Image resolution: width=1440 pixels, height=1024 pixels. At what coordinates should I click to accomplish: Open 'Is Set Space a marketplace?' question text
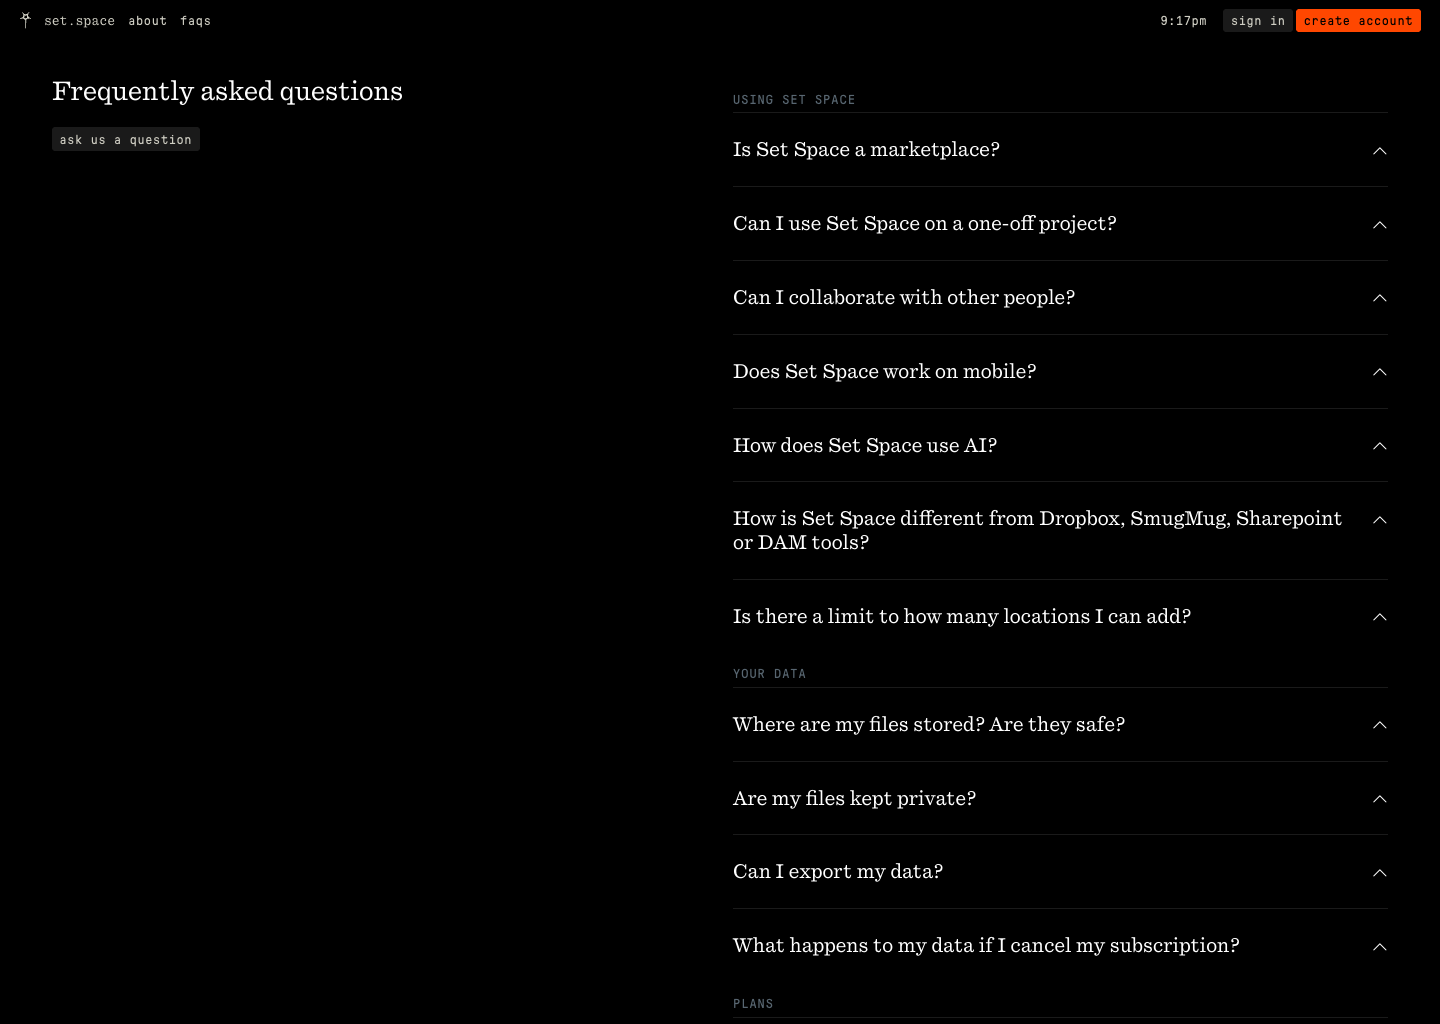[x=866, y=150]
